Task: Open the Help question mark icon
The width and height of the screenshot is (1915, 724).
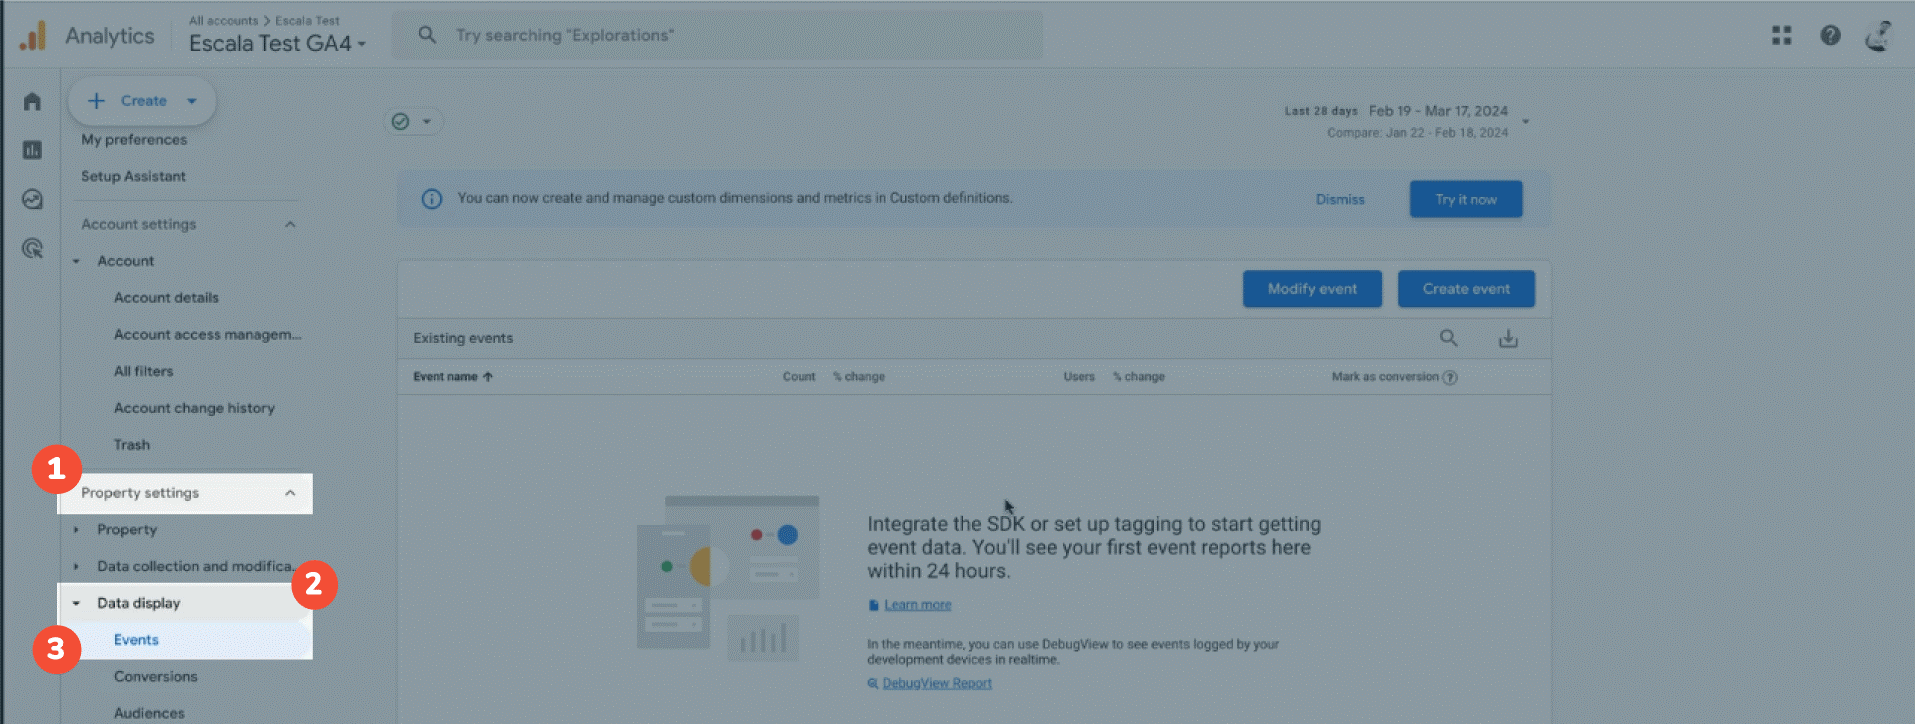Action: point(1830,35)
